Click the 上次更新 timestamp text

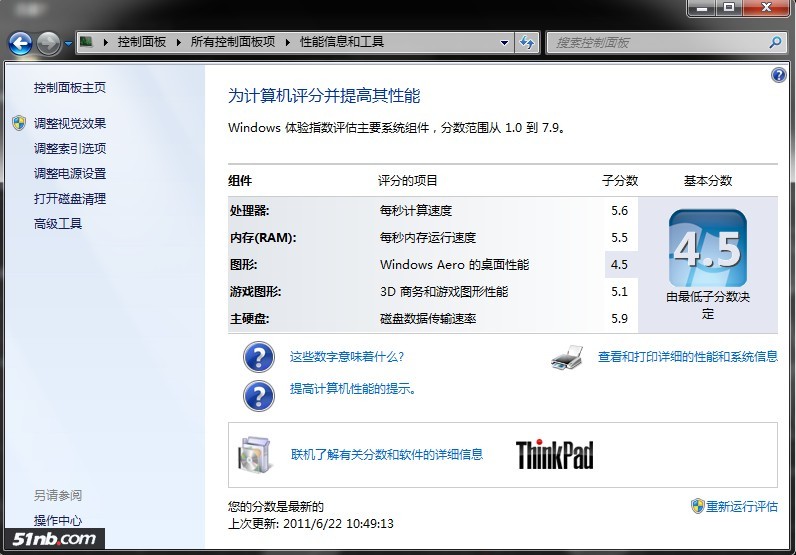point(311,524)
